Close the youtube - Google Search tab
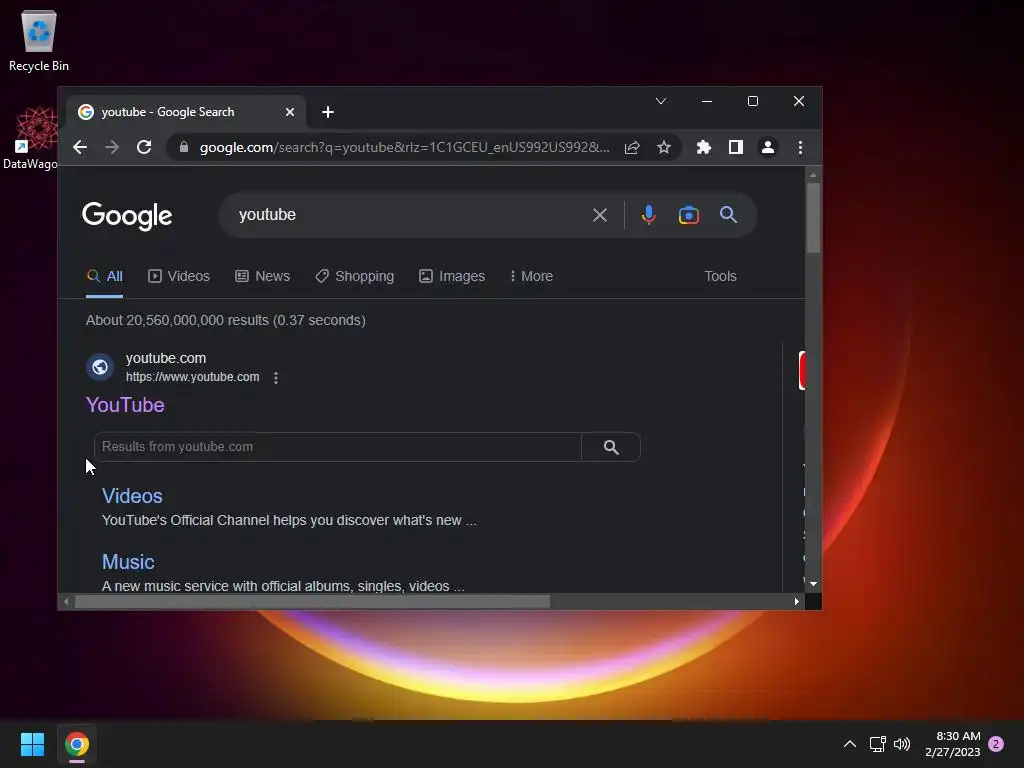This screenshot has width=1024, height=768. (290, 112)
